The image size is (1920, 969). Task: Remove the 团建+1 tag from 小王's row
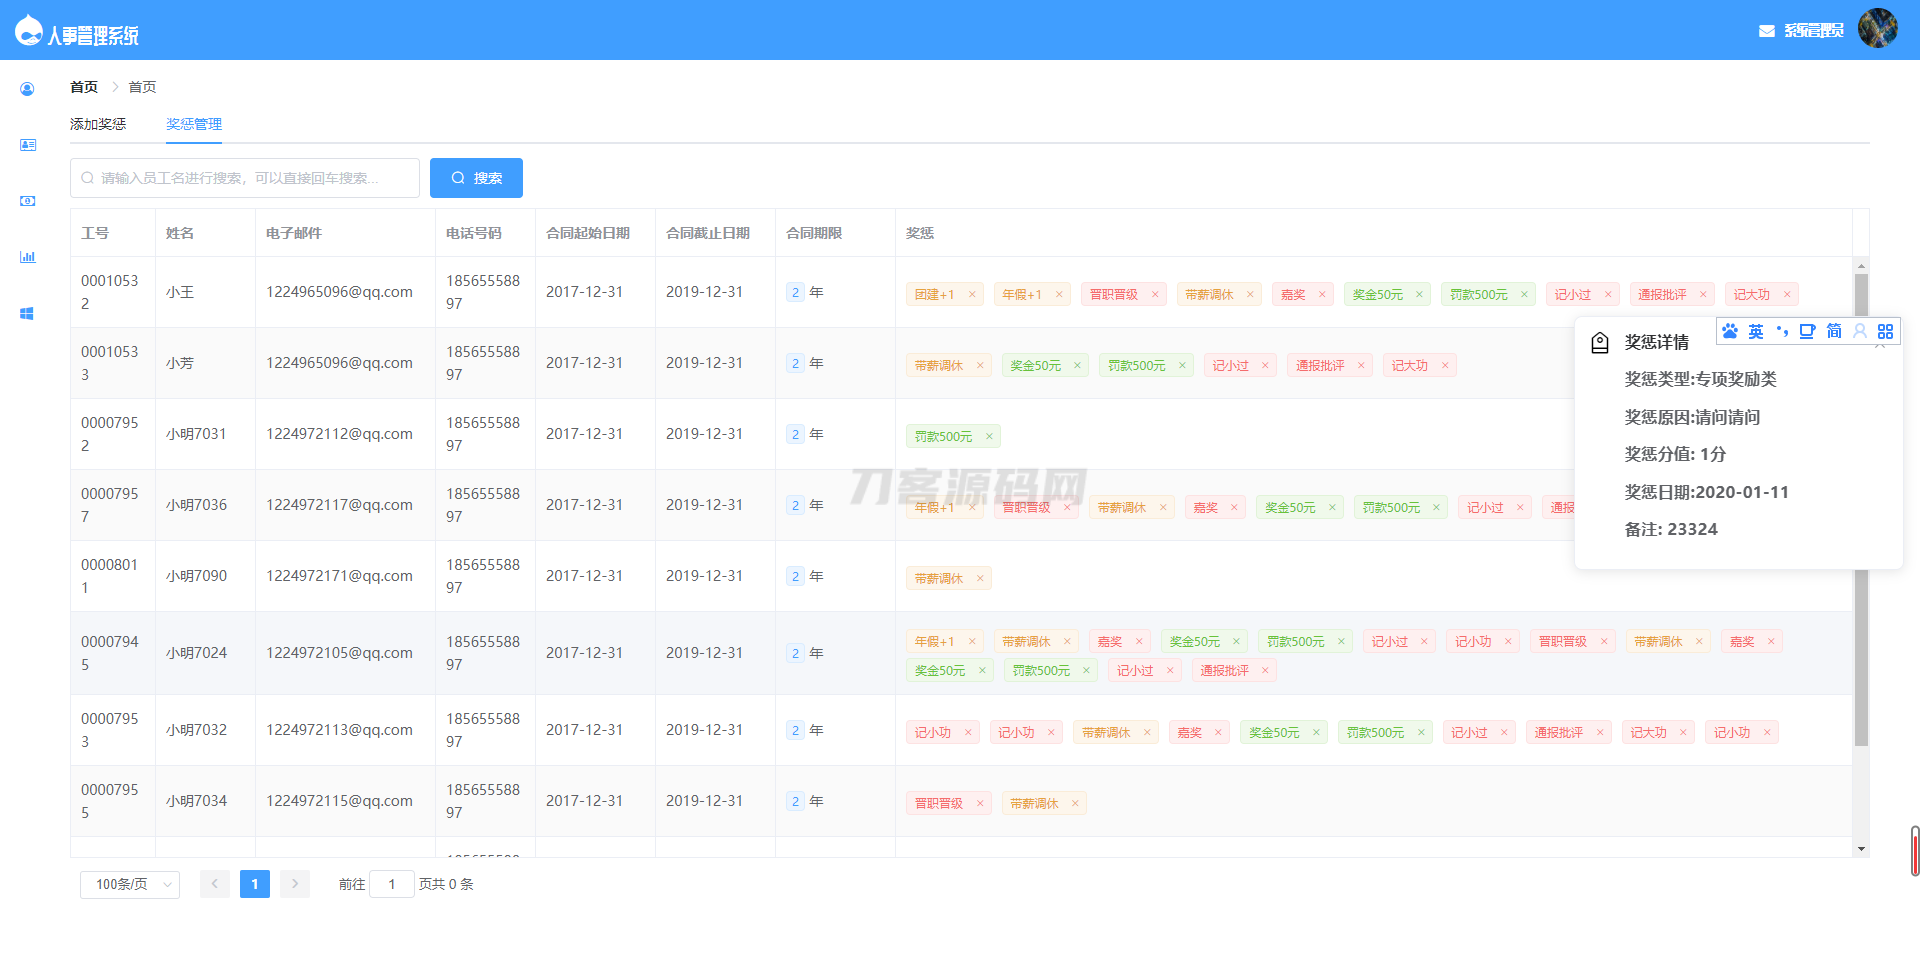tap(972, 295)
